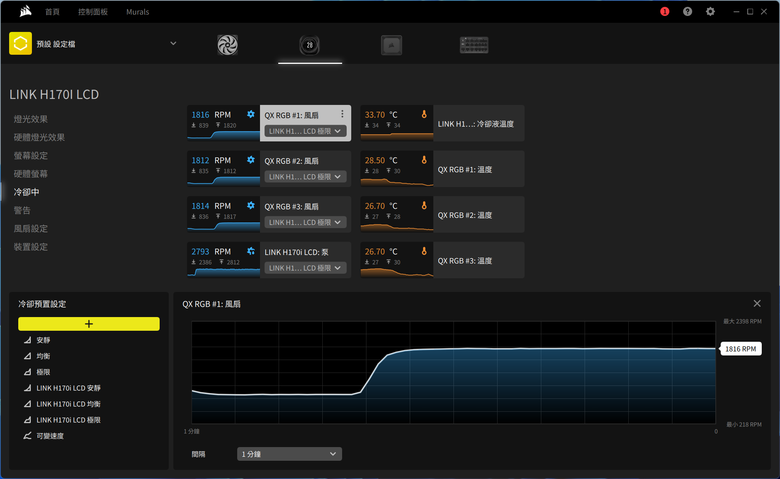Click the yellow default profile hexagon icon
The height and width of the screenshot is (479, 780).
click(x=20, y=44)
